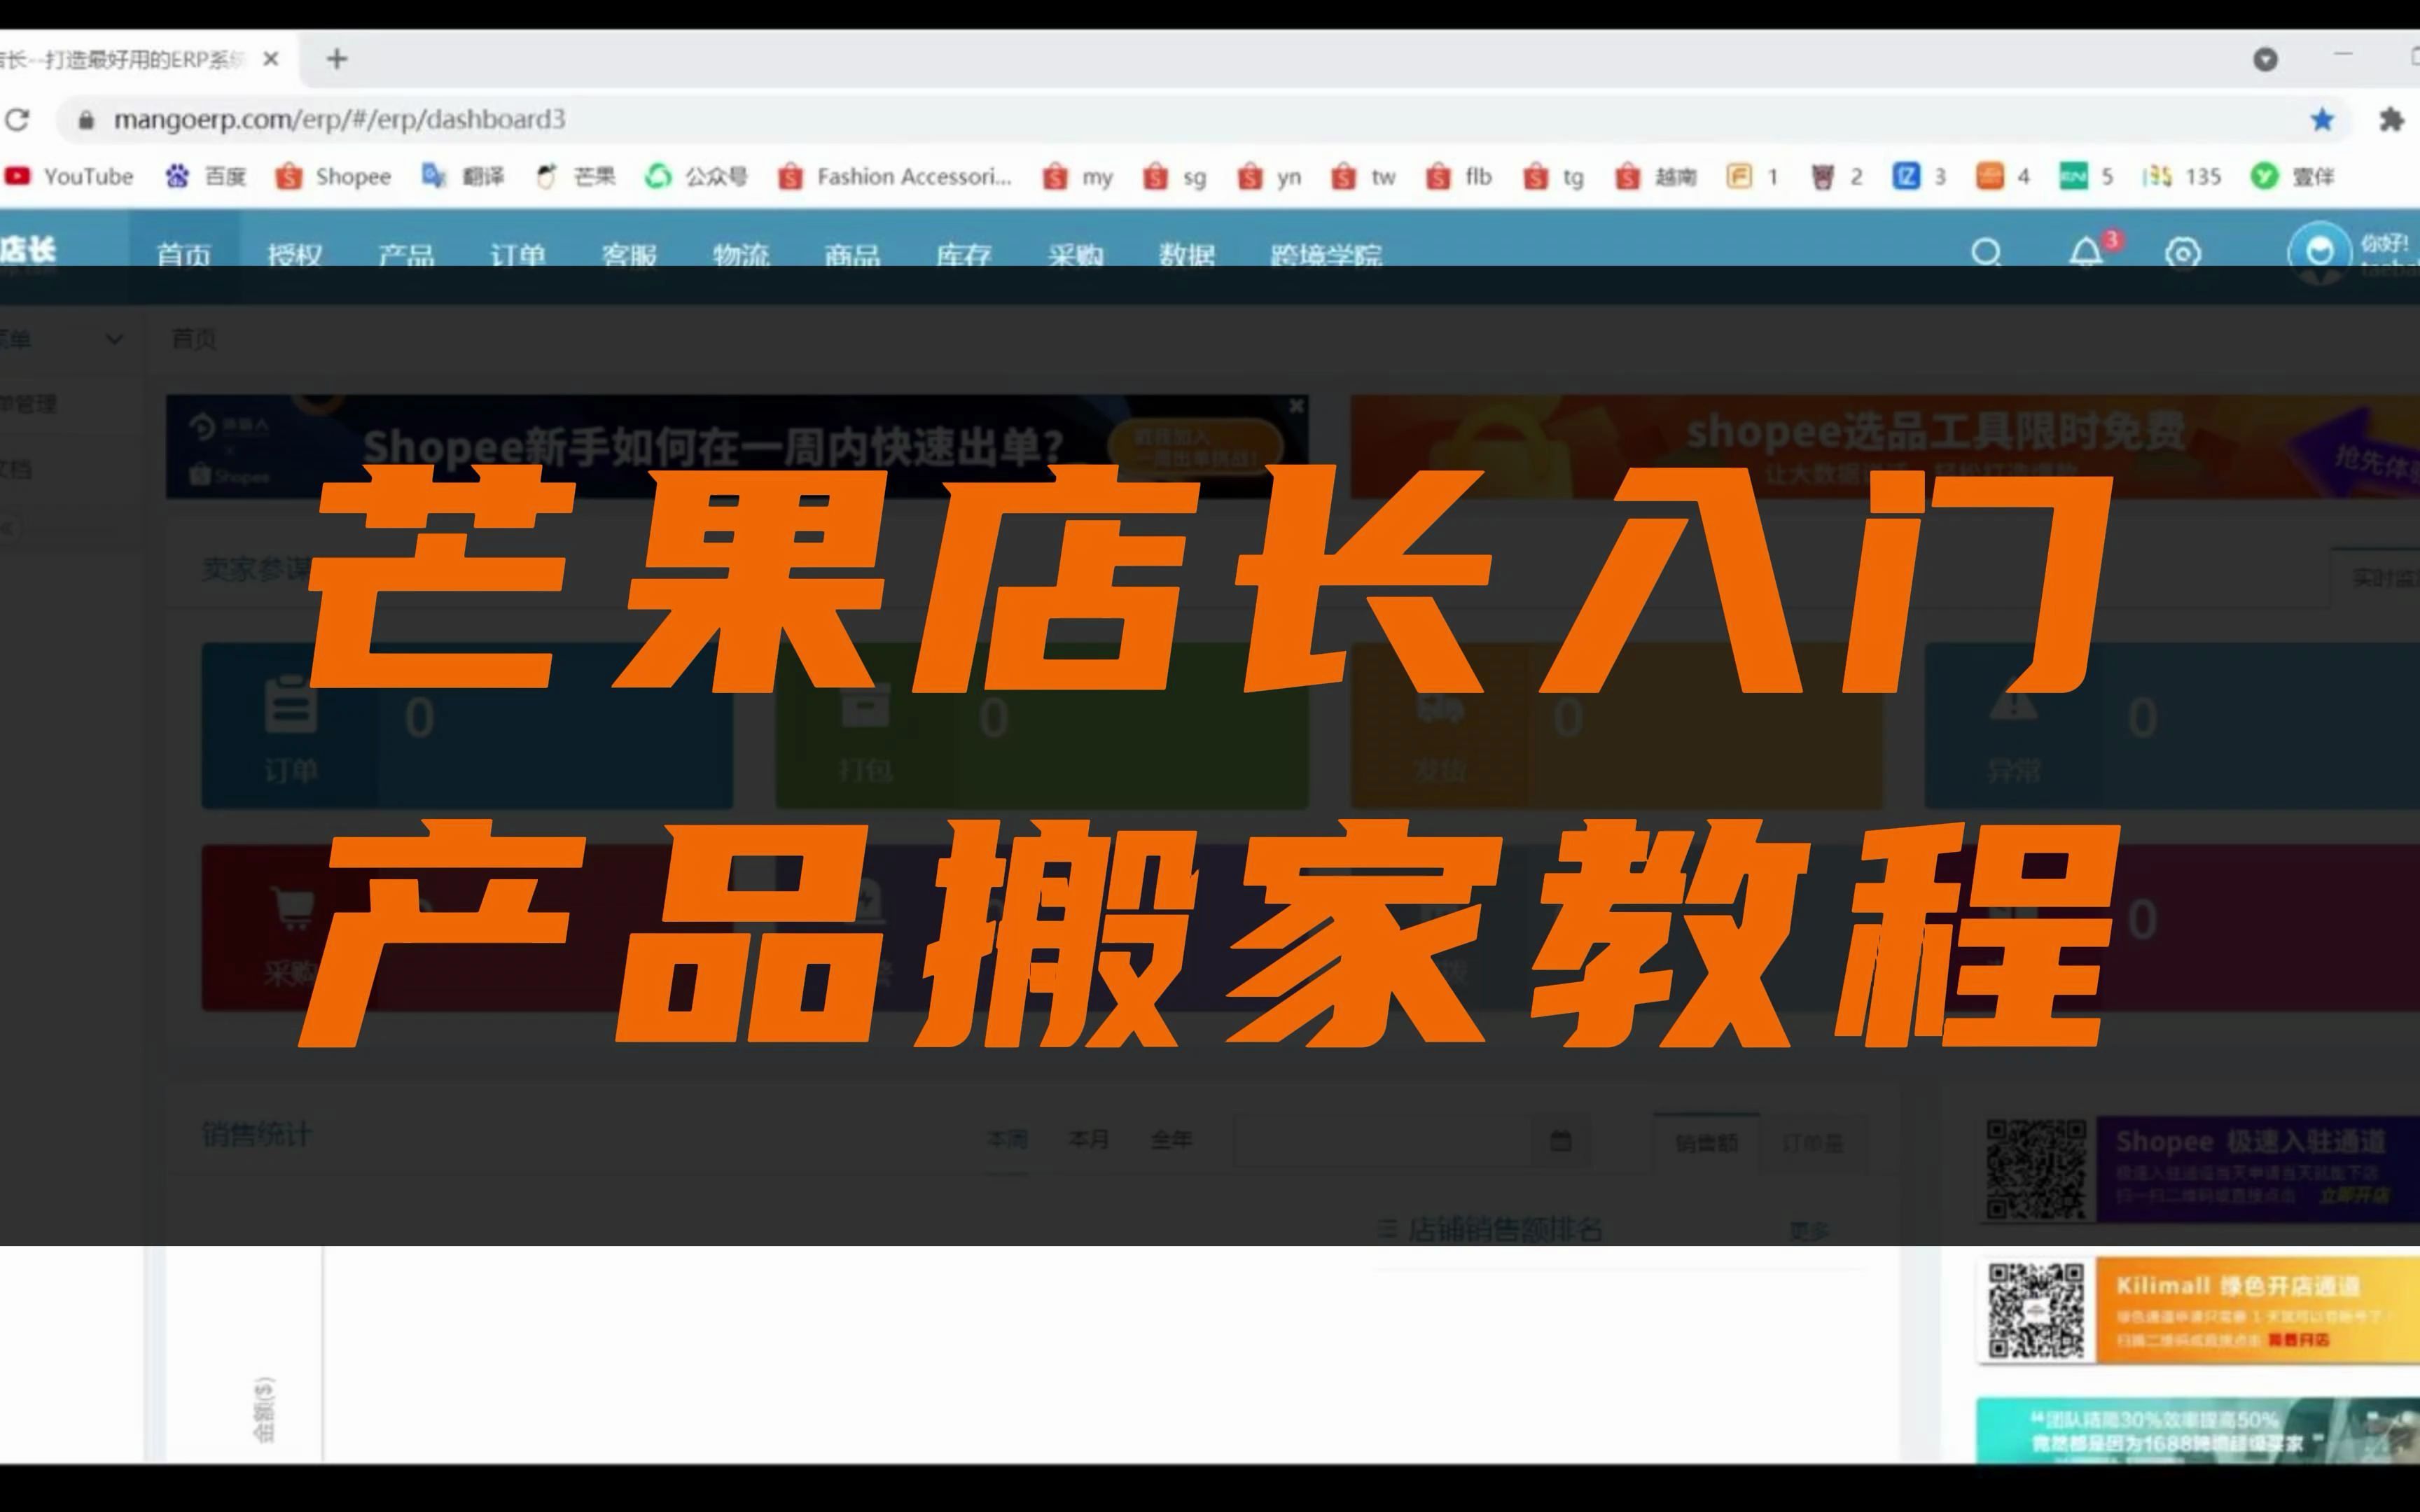Select 订单 in the top navigation
This screenshot has height=1512, width=2420.
tap(518, 255)
